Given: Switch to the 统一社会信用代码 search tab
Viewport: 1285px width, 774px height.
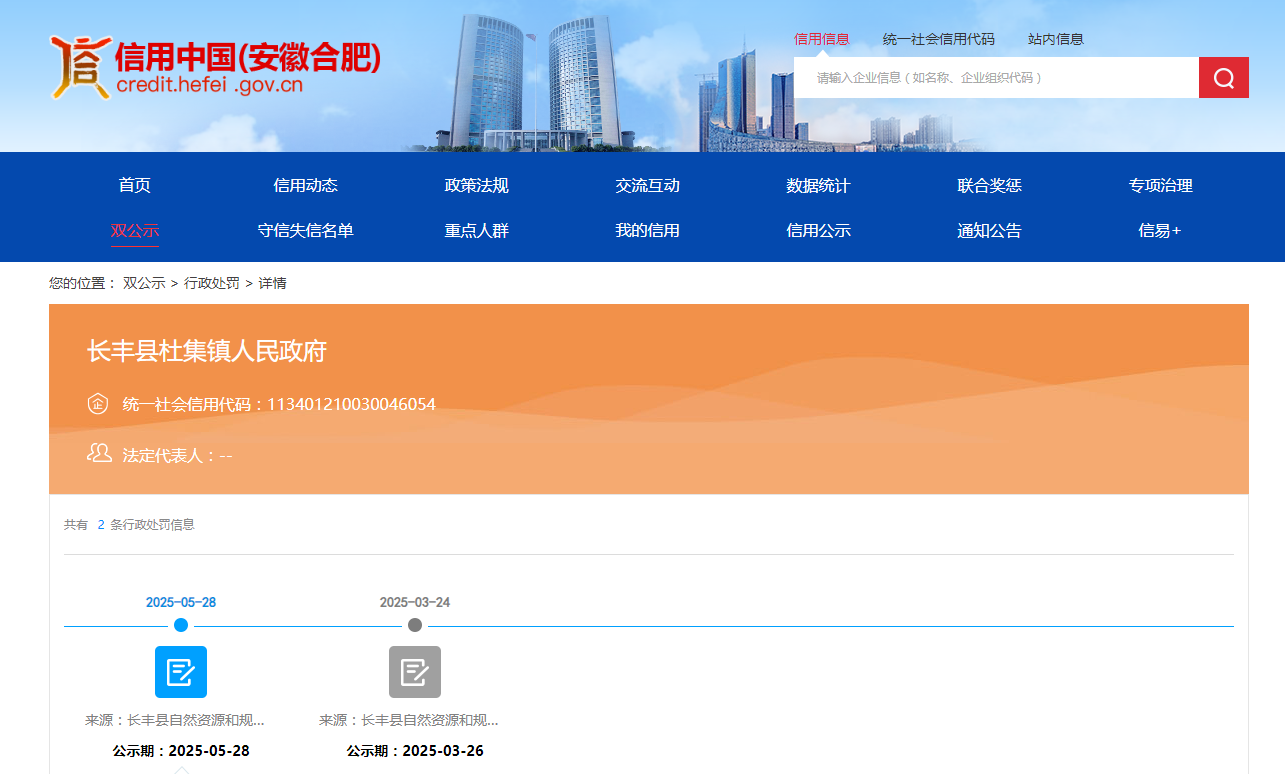Looking at the screenshot, I should click(939, 39).
